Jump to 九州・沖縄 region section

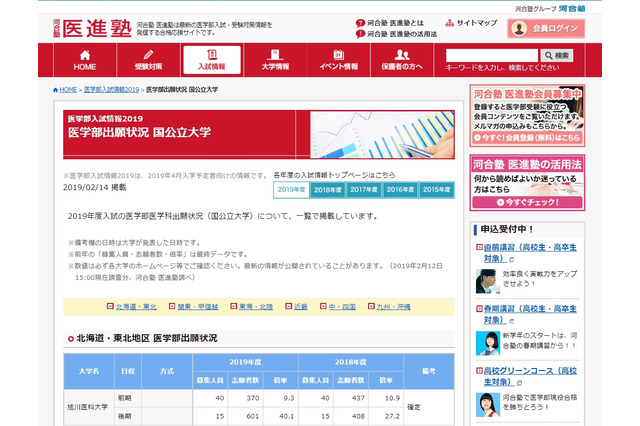393,306
